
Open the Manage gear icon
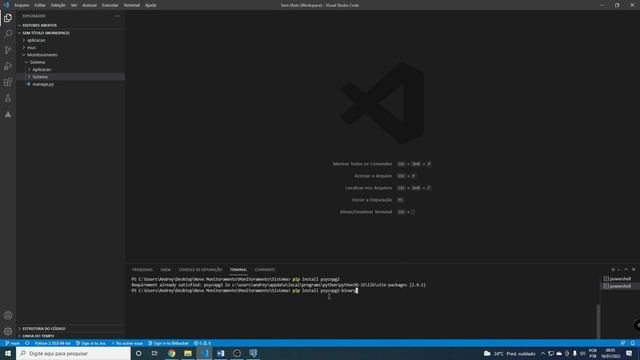(8, 331)
